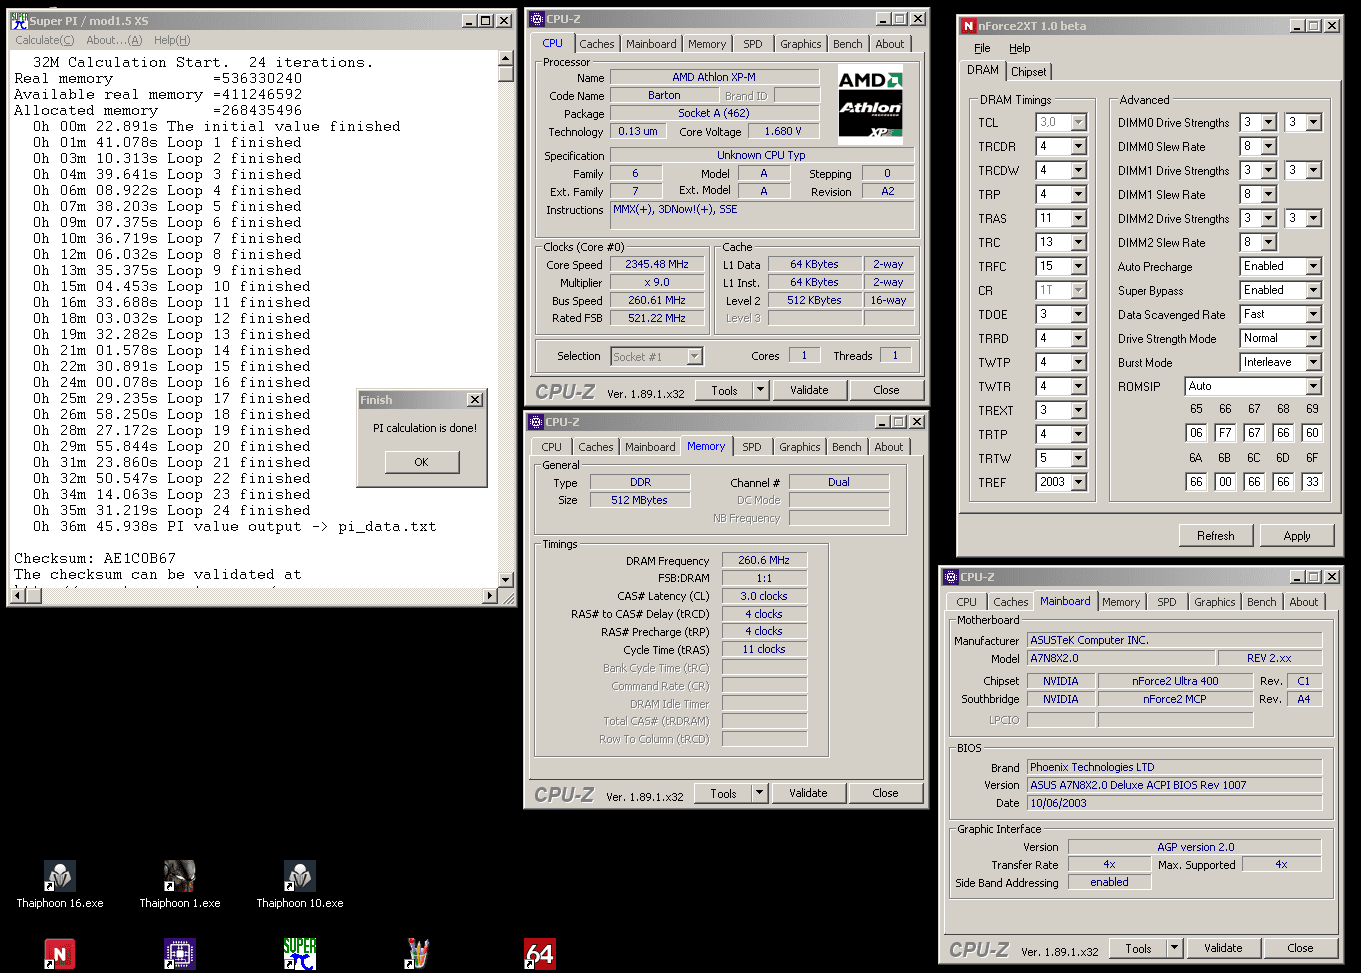Select the DRAM tab in nForce2XT

[x=983, y=70]
